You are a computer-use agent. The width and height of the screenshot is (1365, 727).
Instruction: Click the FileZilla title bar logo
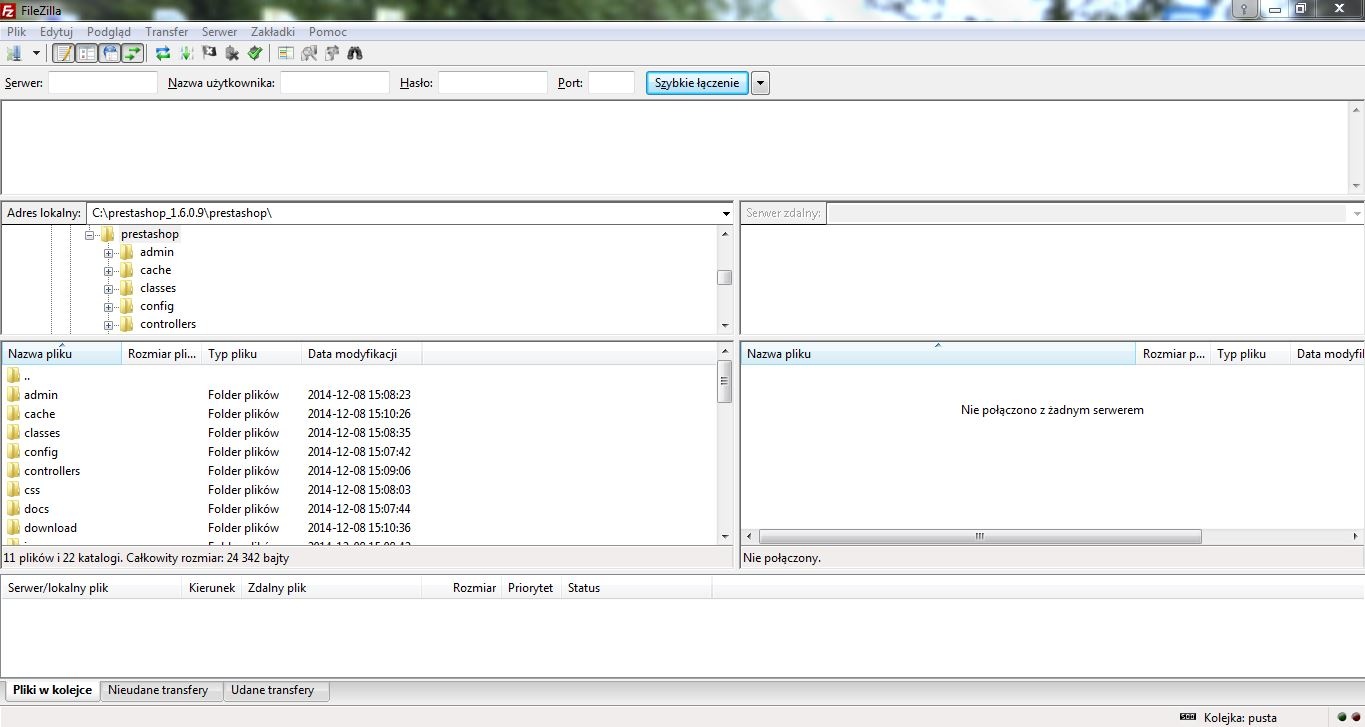click(x=9, y=10)
